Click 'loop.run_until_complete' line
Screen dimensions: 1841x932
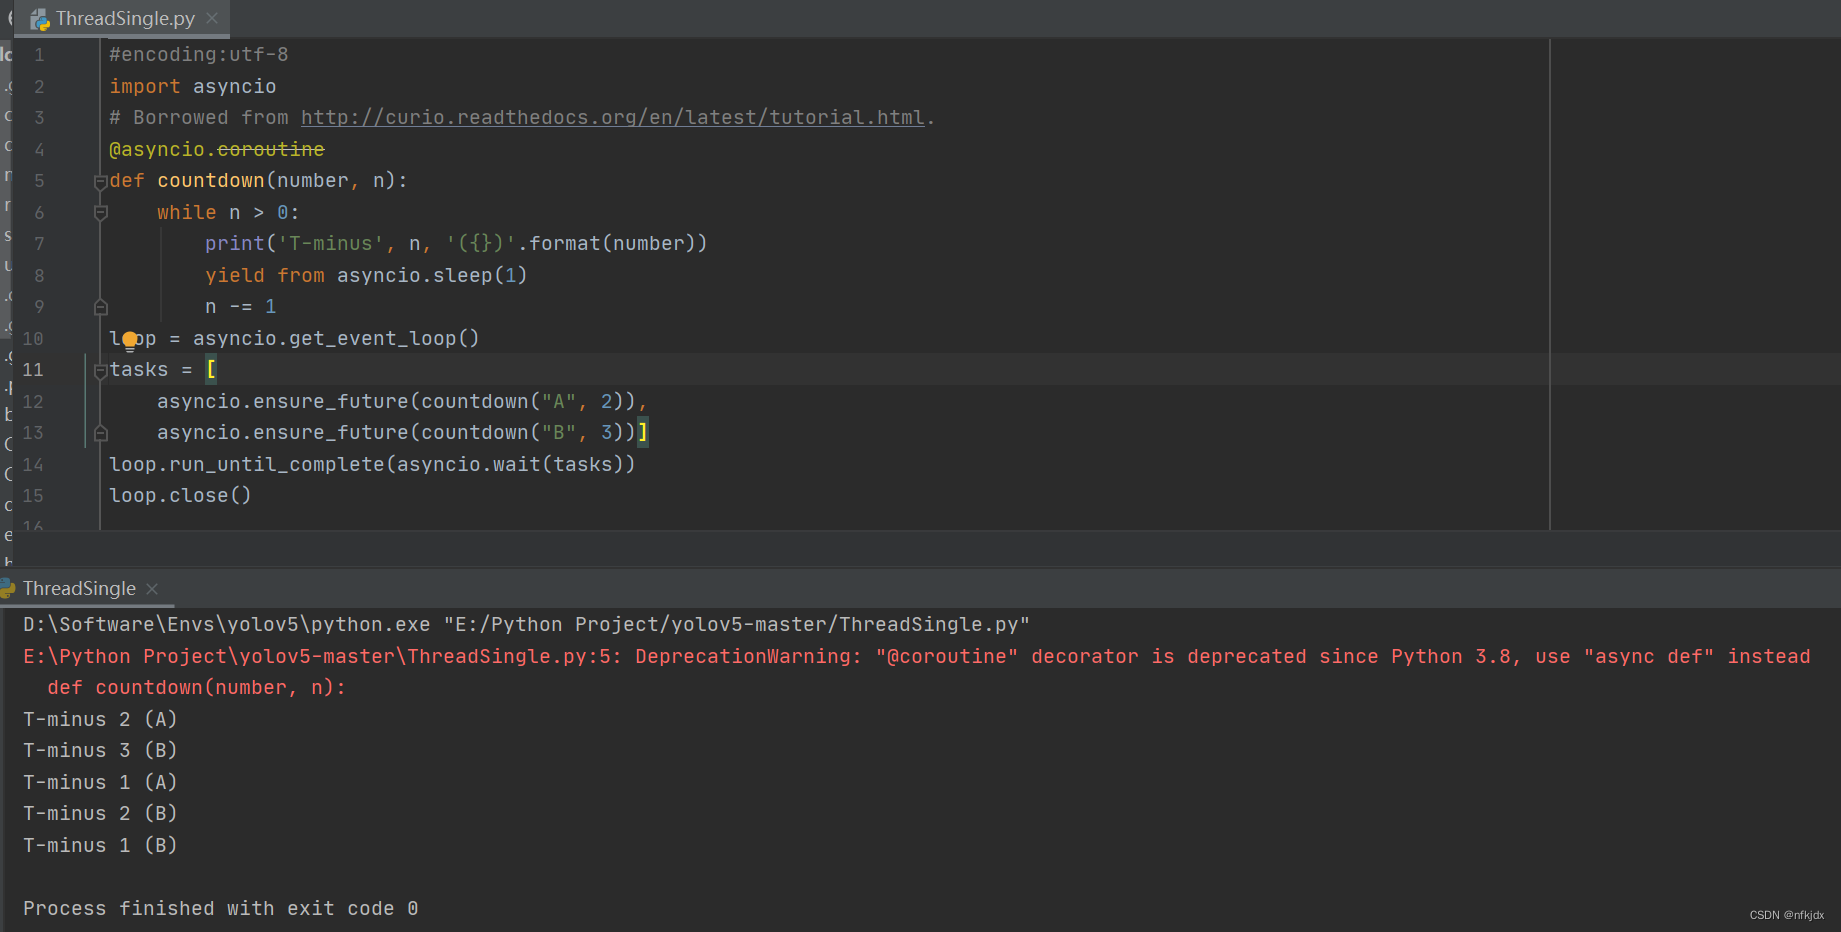(x=372, y=465)
